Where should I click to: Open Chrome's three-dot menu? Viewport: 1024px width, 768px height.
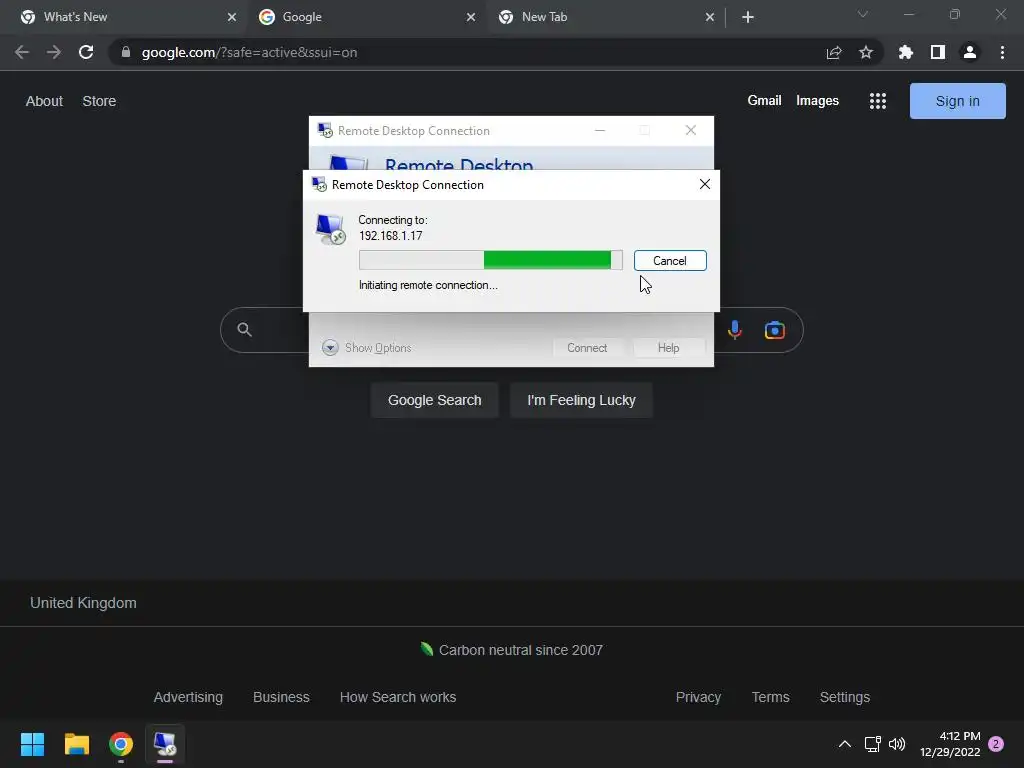[x=1002, y=52]
